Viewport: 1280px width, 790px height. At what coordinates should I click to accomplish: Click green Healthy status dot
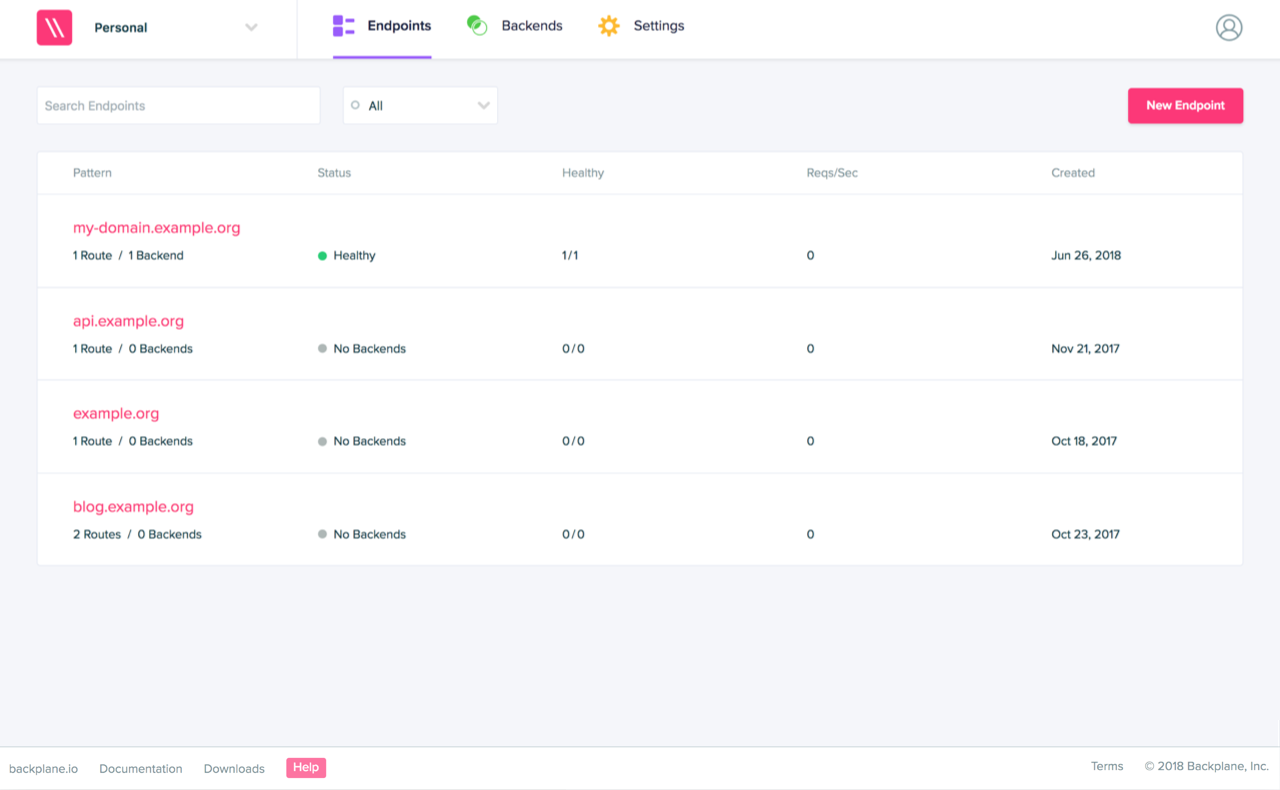click(x=322, y=256)
